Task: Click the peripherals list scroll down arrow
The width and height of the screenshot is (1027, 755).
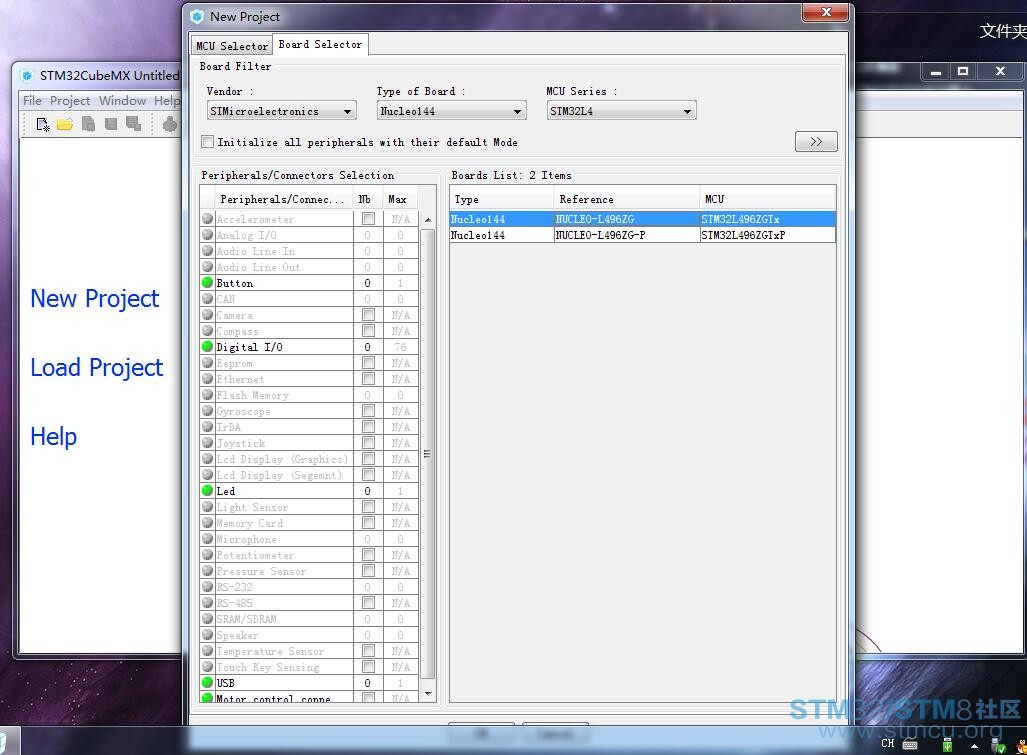Action: pyautogui.click(x=428, y=693)
